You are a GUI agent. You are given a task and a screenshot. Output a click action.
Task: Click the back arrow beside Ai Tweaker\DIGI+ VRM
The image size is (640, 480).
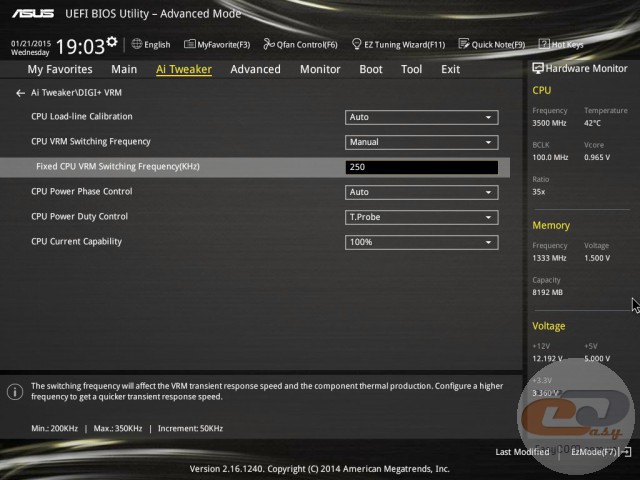click(20, 93)
